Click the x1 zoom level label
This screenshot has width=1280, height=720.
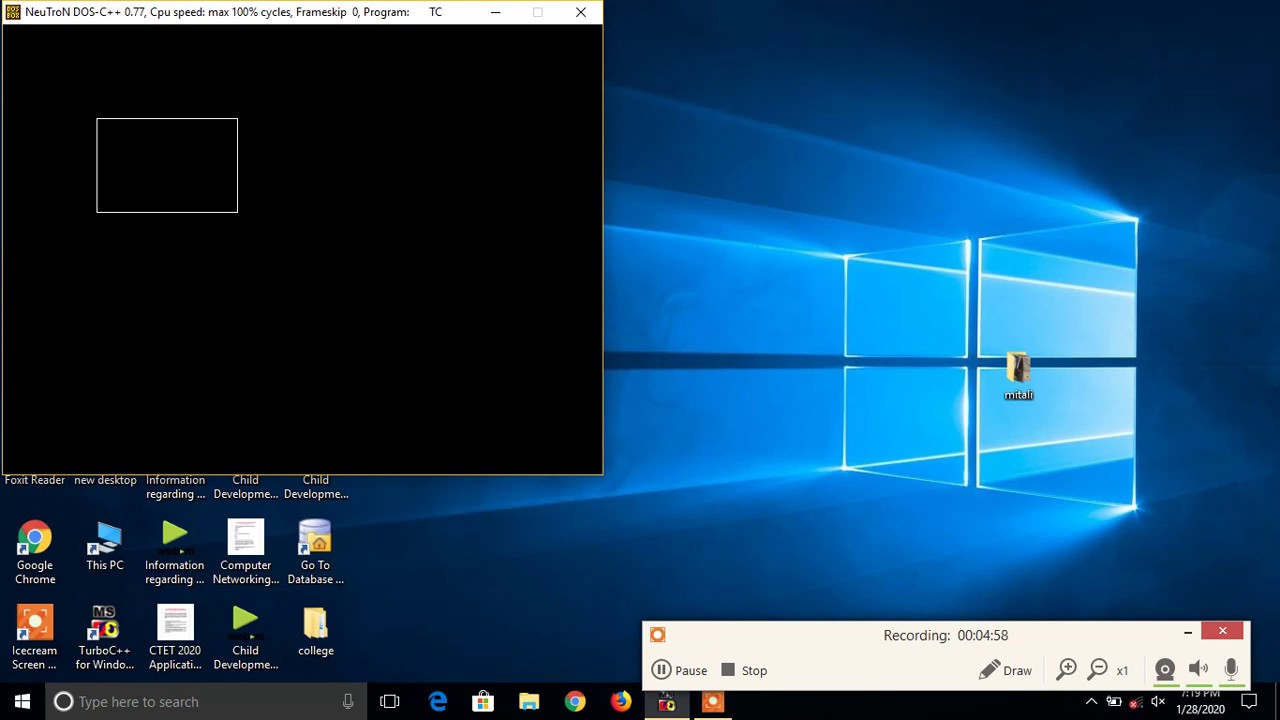click(x=1122, y=670)
